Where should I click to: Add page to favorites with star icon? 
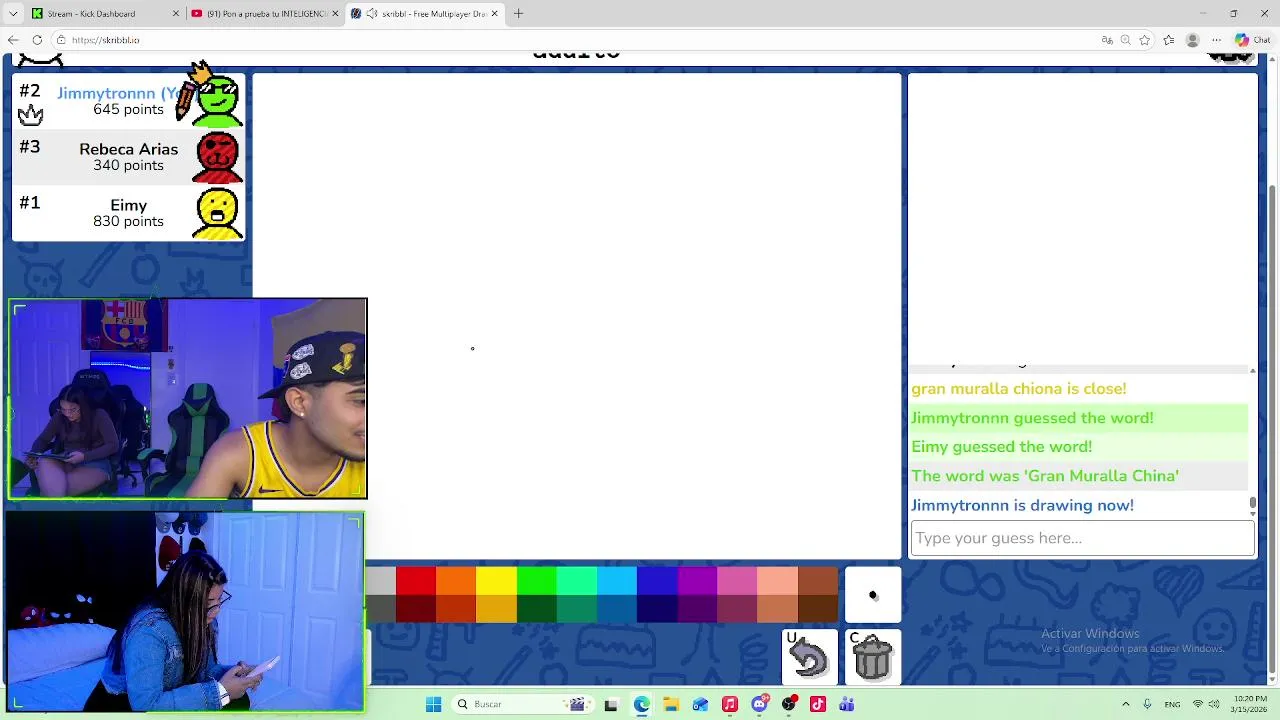pyautogui.click(x=1145, y=40)
